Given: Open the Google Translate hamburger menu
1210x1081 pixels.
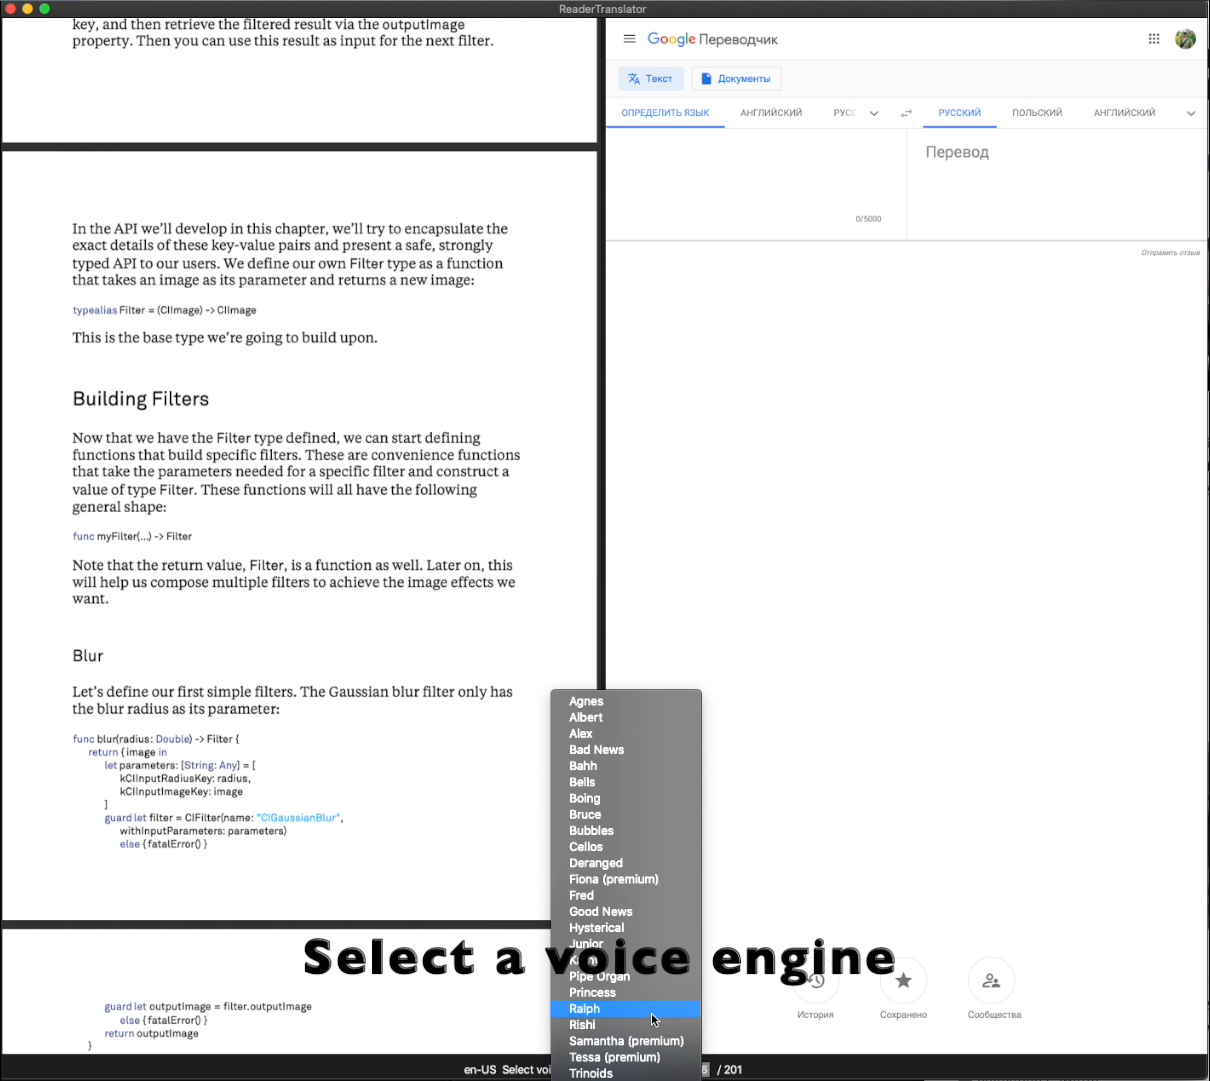Looking at the screenshot, I should (629, 39).
